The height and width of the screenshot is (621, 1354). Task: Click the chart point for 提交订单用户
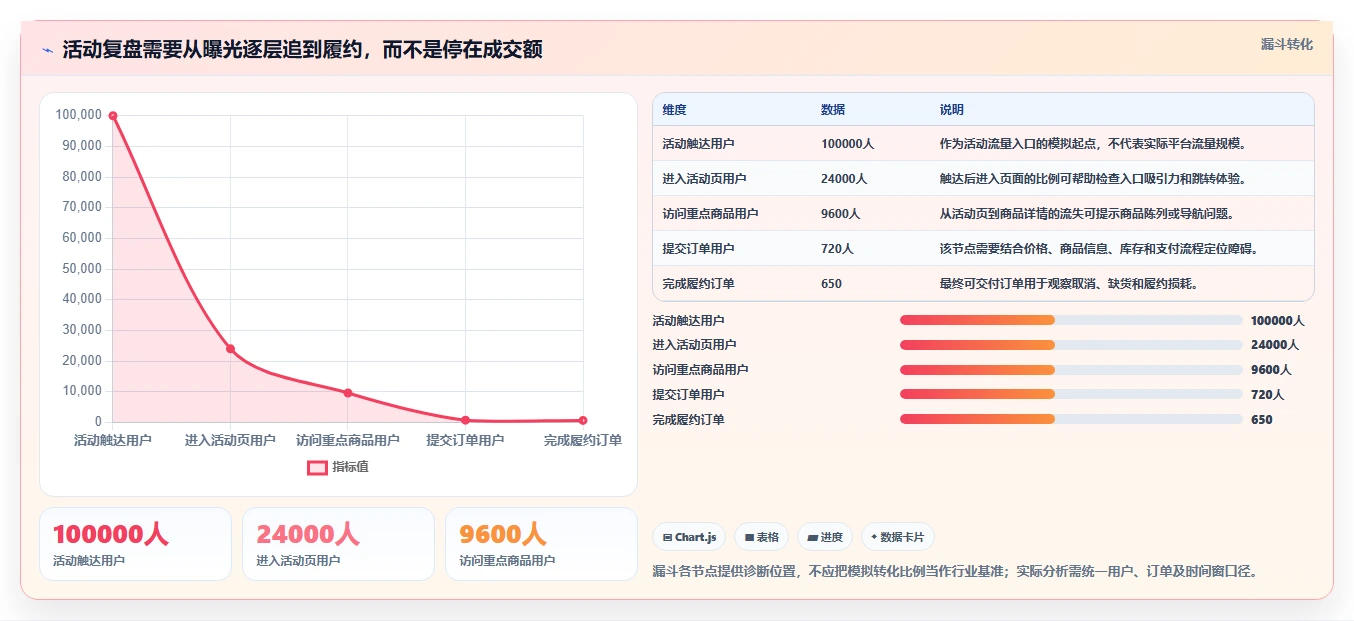click(465, 420)
